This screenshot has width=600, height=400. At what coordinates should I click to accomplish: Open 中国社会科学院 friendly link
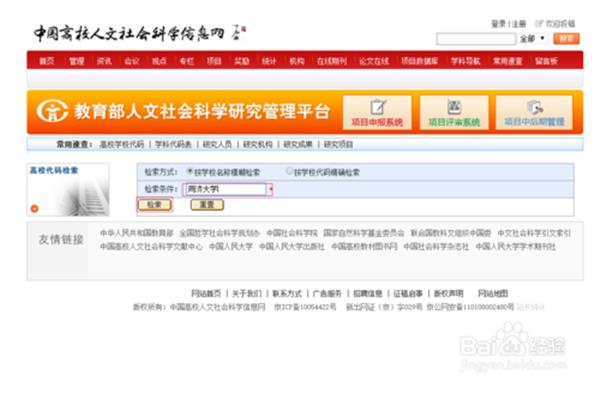point(292,233)
